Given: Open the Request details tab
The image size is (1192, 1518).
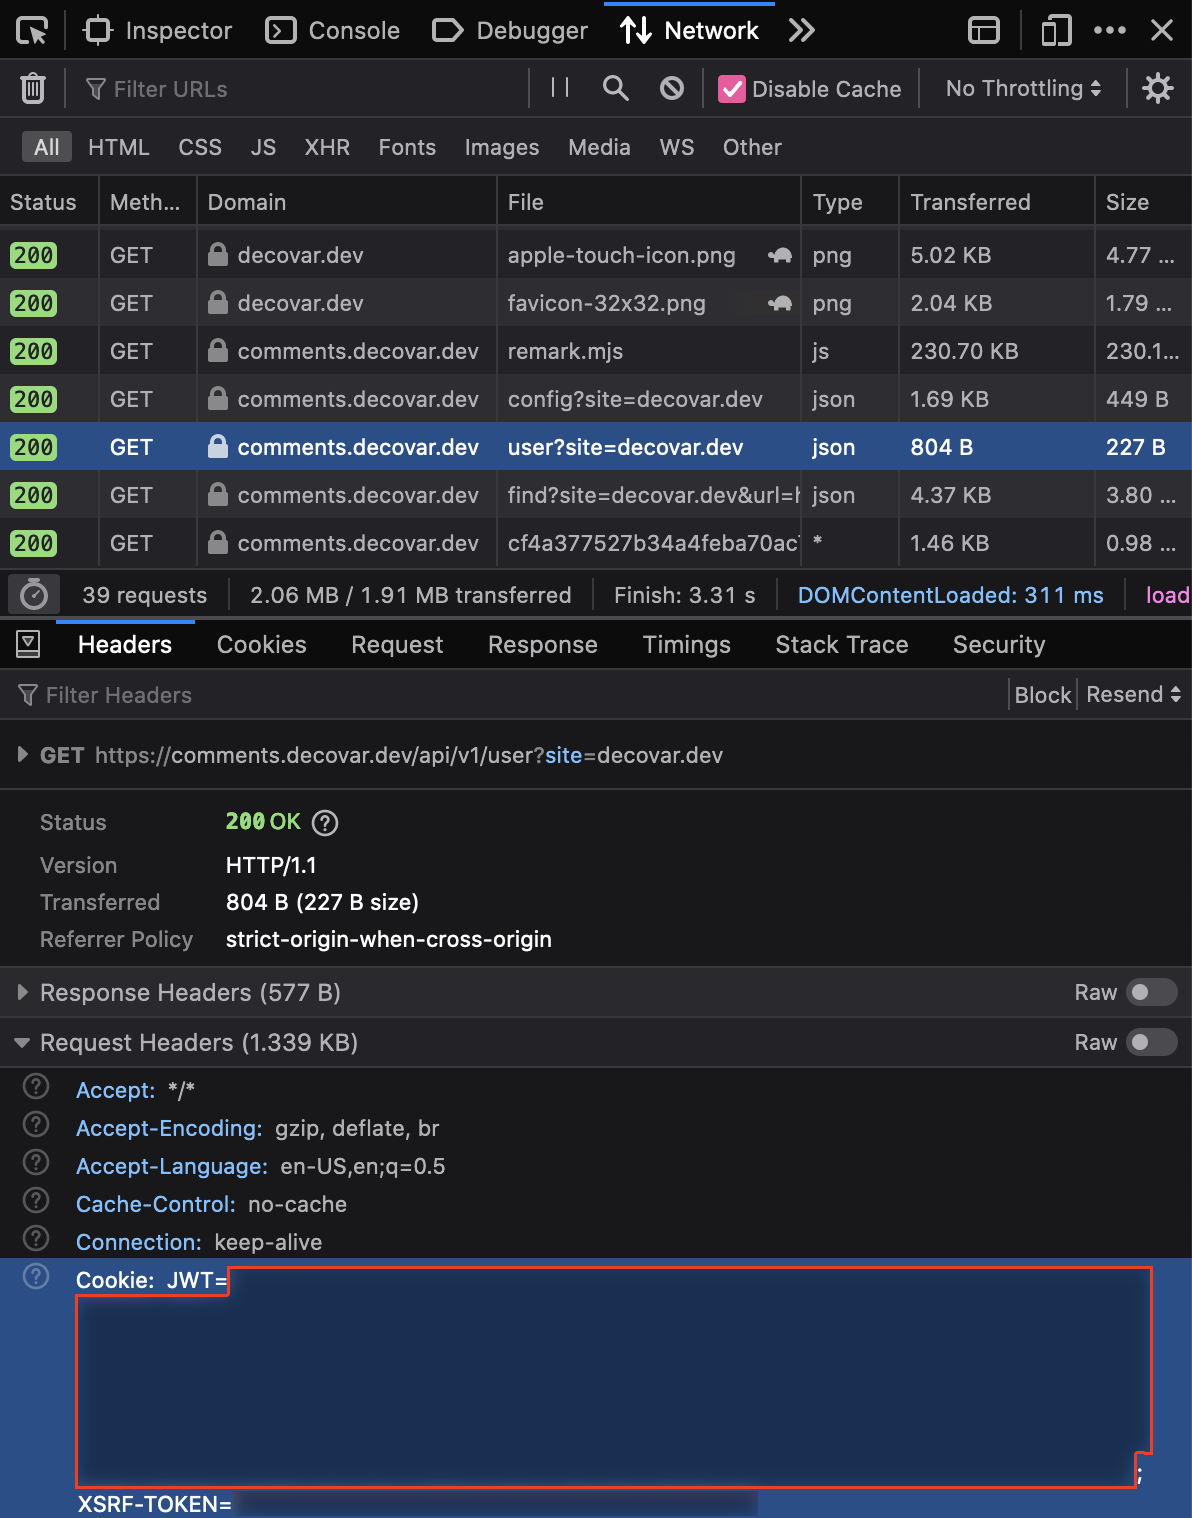Looking at the screenshot, I should (x=397, y=645).
